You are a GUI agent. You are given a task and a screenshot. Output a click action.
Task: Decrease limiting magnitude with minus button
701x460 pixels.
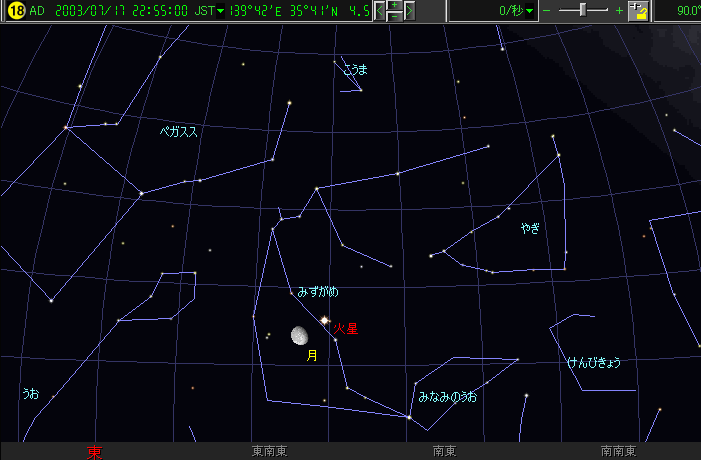[394, 17]
